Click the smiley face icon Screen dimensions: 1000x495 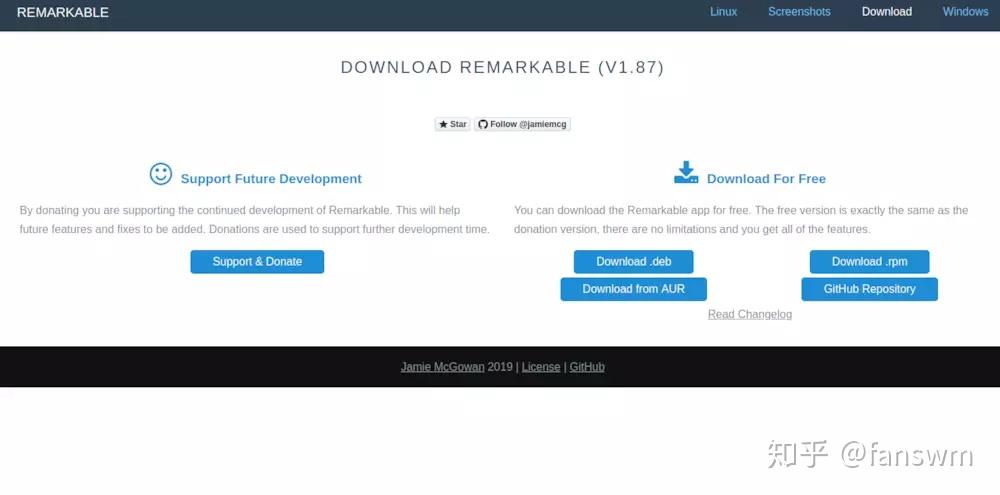[x=161, y=174]
